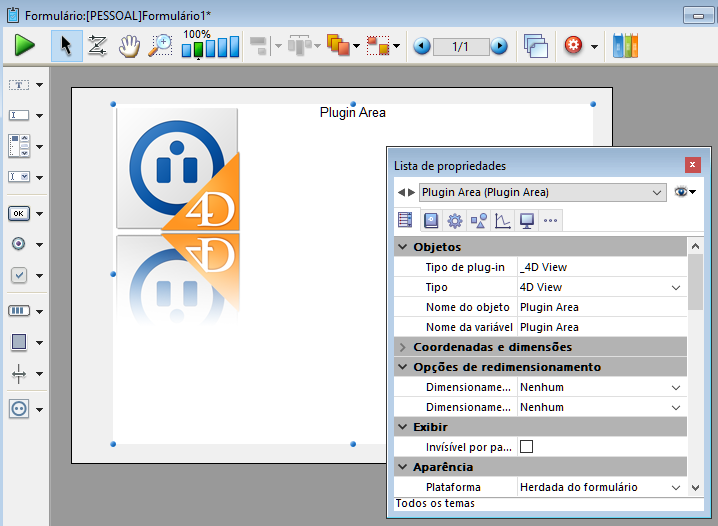Pick the plug-in area object tool

point(19,408)
